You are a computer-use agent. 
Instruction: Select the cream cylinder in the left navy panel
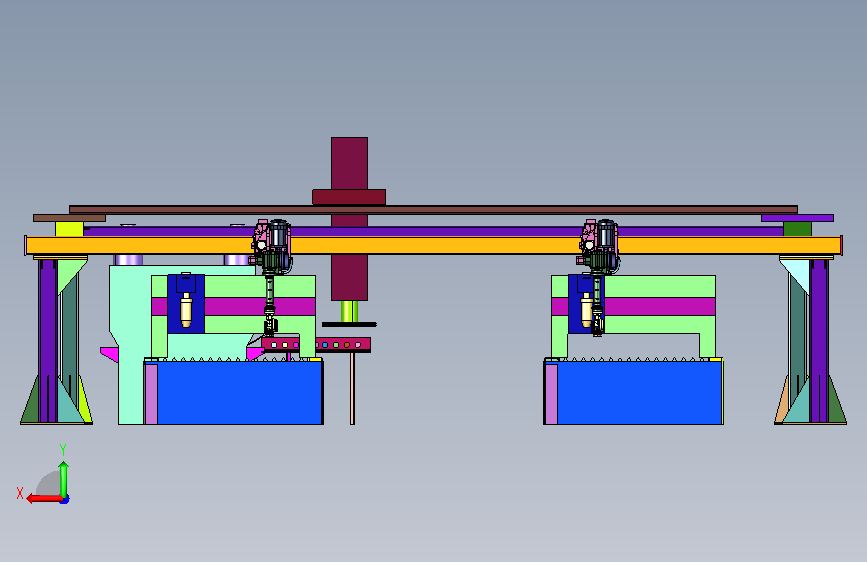(x=186, y=310)
